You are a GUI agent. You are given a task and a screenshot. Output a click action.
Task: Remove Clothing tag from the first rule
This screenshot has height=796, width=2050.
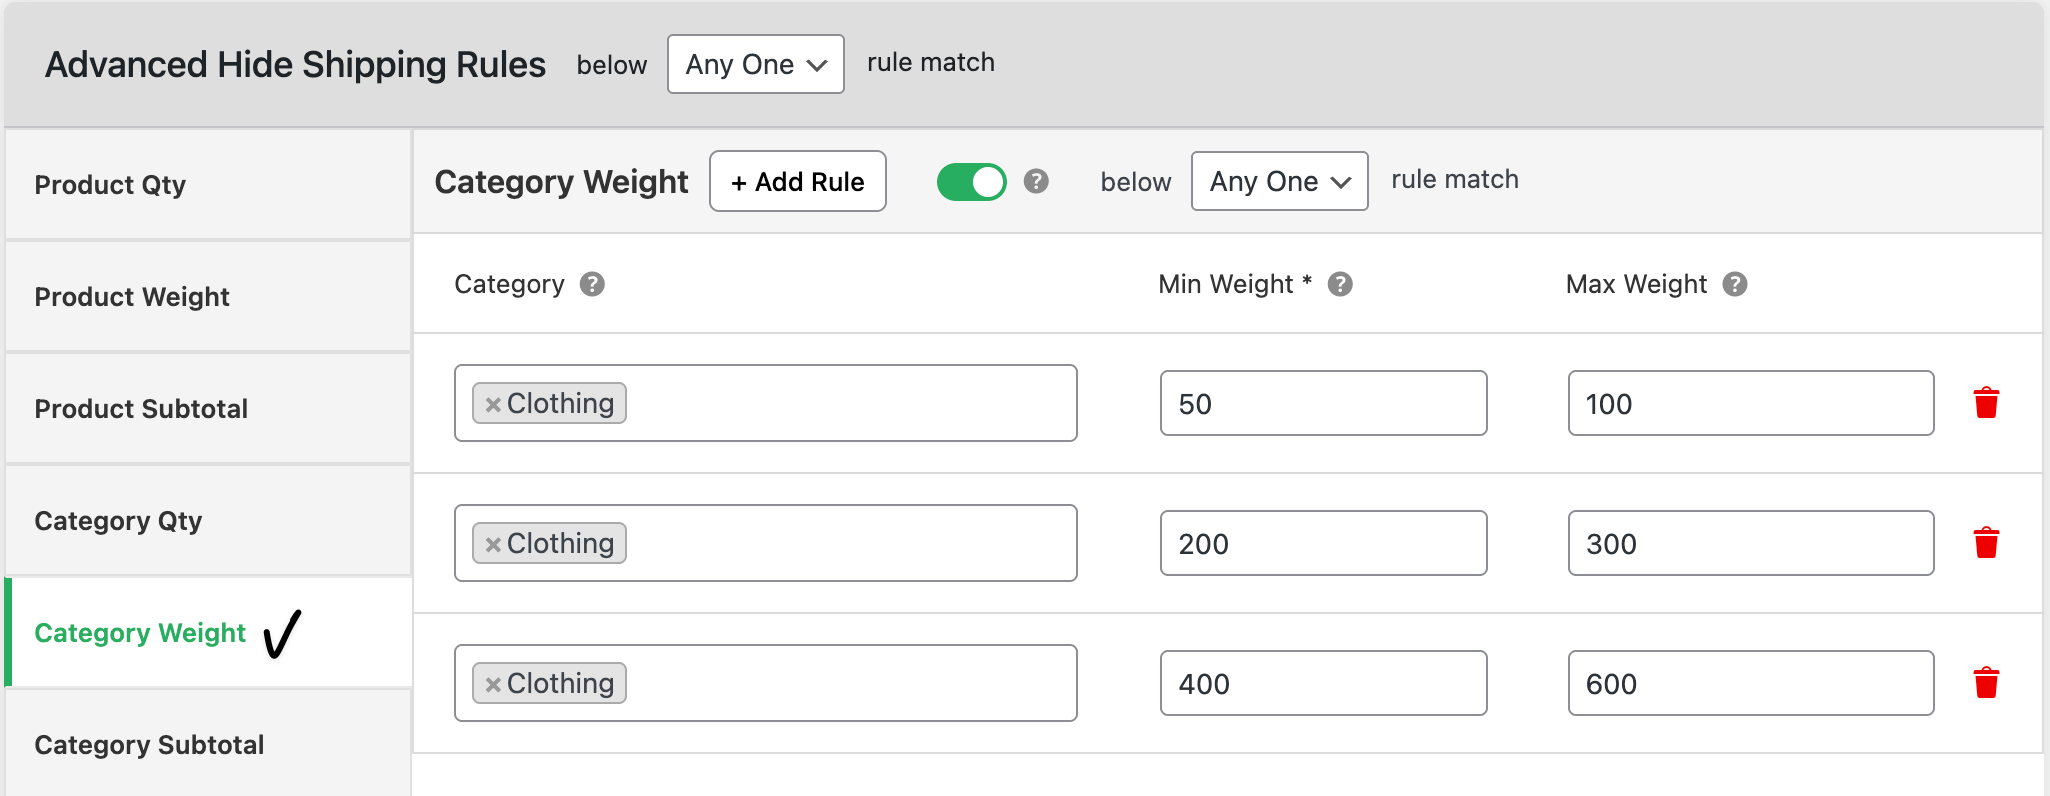tap(491, 404)
